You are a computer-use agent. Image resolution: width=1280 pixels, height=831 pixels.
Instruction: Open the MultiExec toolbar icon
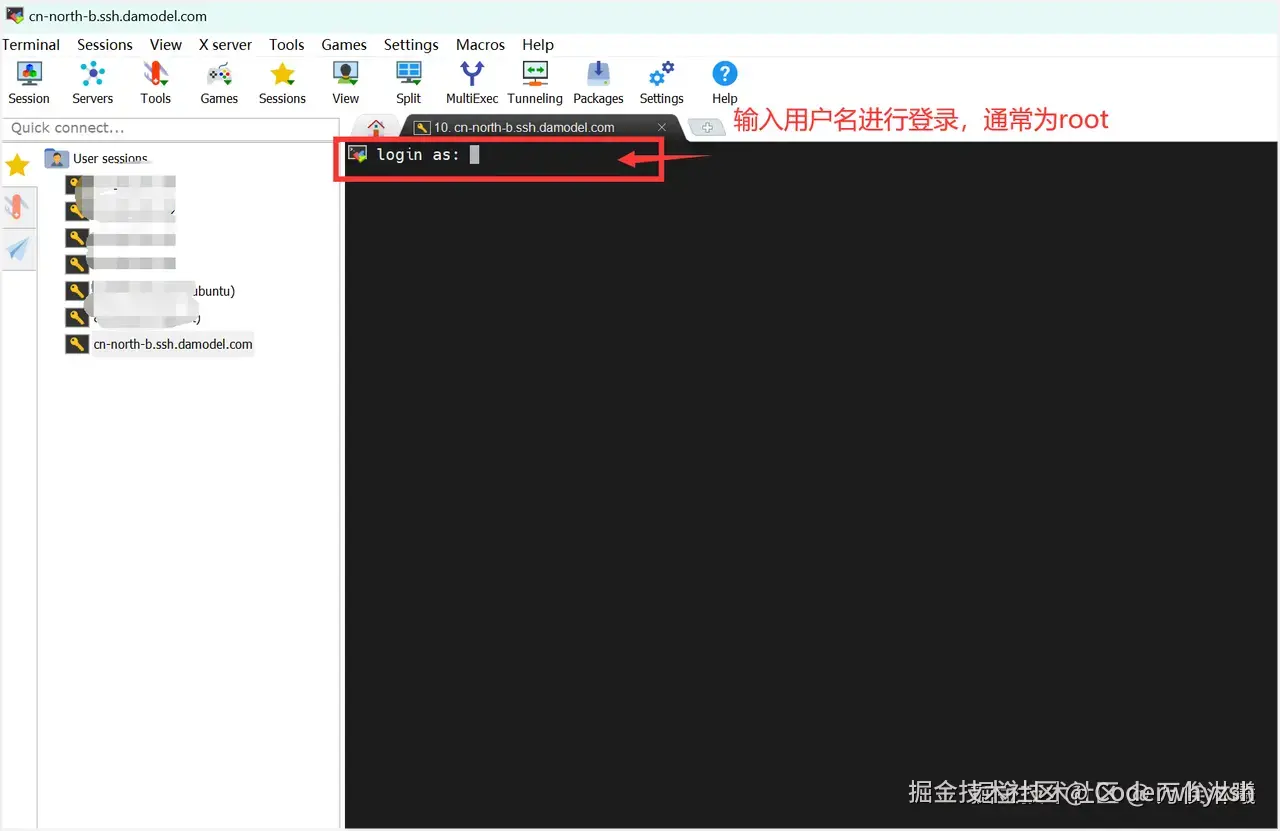click(x=472, y=83)
